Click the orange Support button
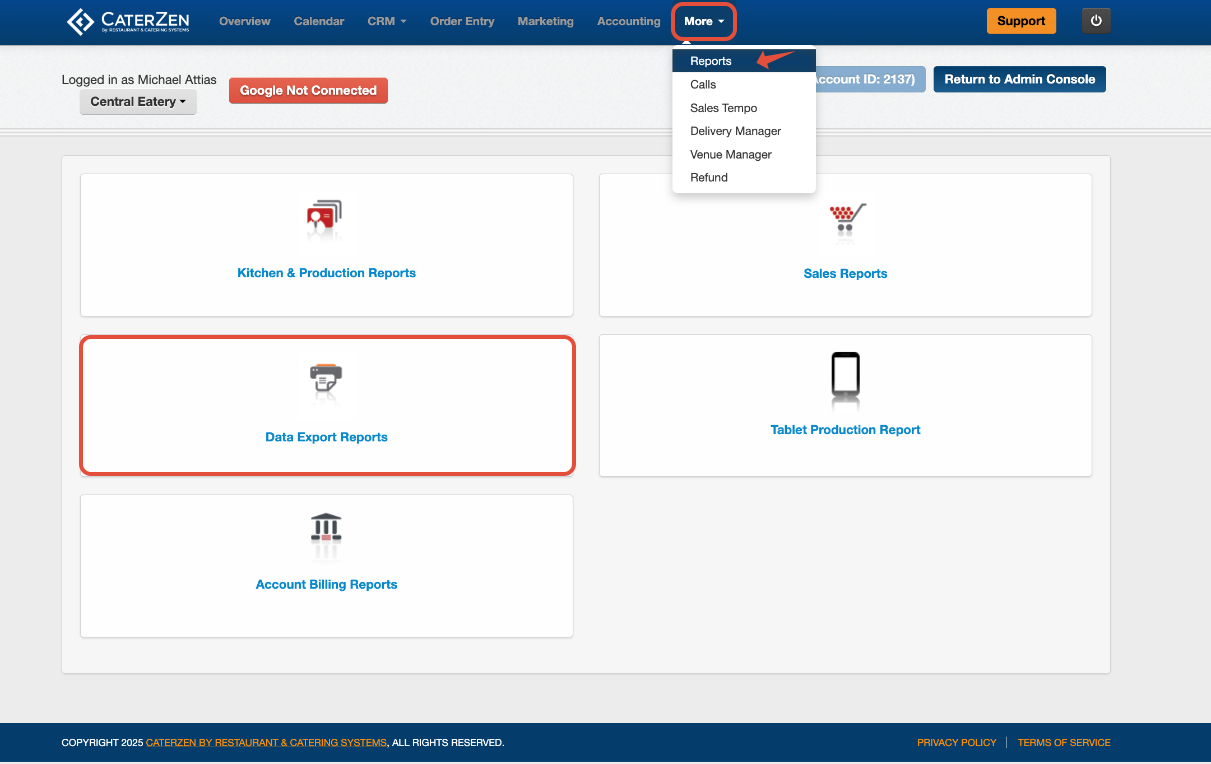The width and height of the screenshot is (1211, 764). coord(1021,21)
